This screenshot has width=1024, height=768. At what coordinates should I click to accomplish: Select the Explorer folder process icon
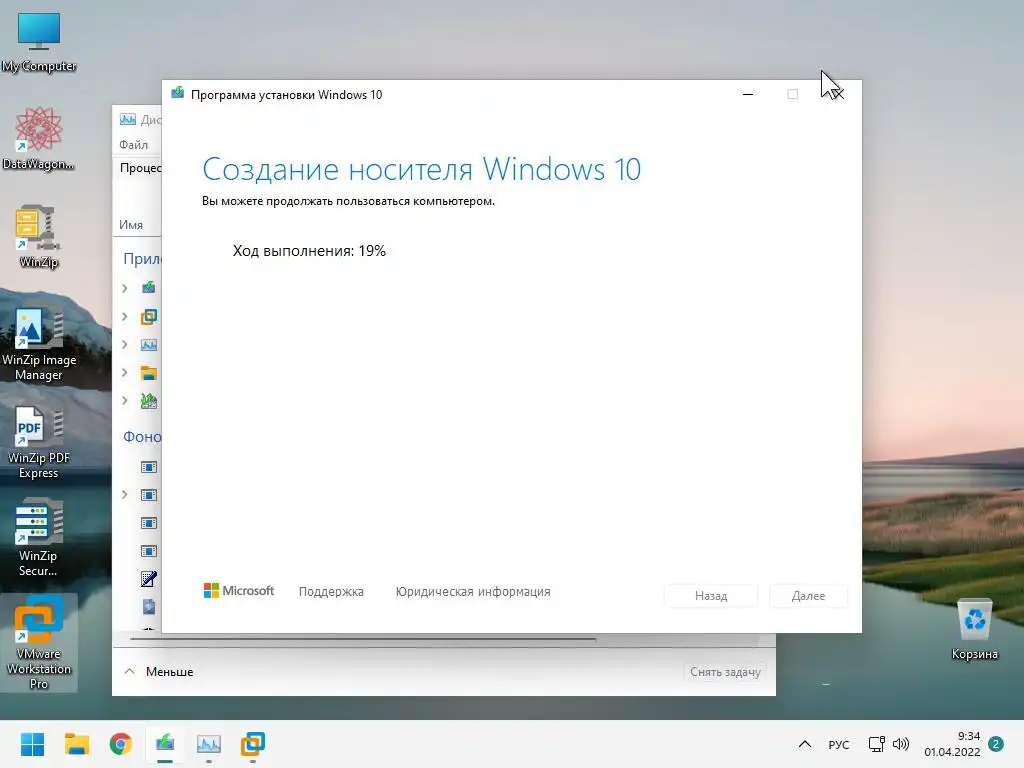coord(149,373)
